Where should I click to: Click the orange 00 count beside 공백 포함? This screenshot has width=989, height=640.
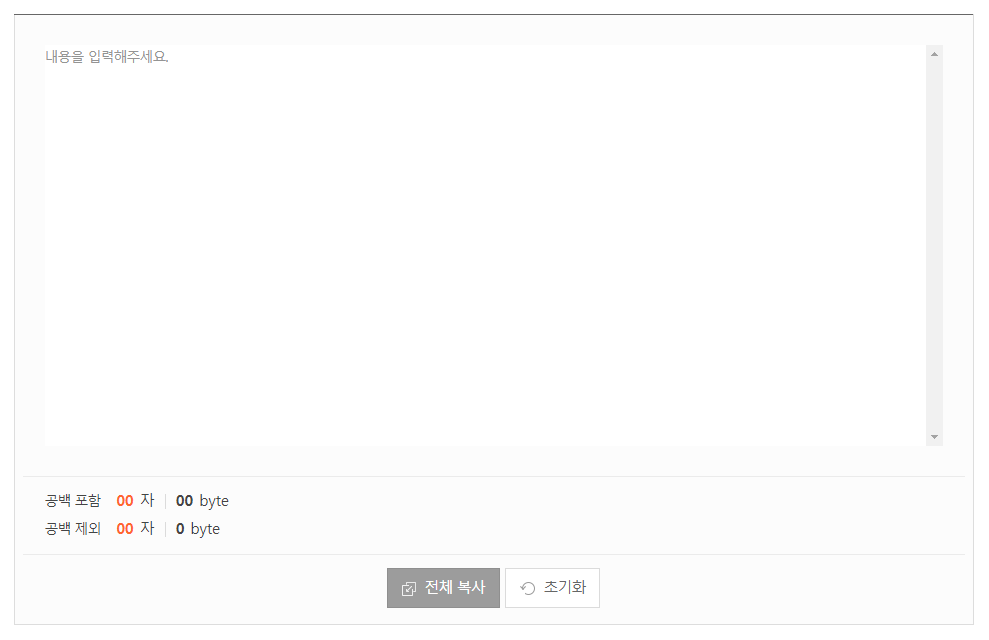pos(125,501)
